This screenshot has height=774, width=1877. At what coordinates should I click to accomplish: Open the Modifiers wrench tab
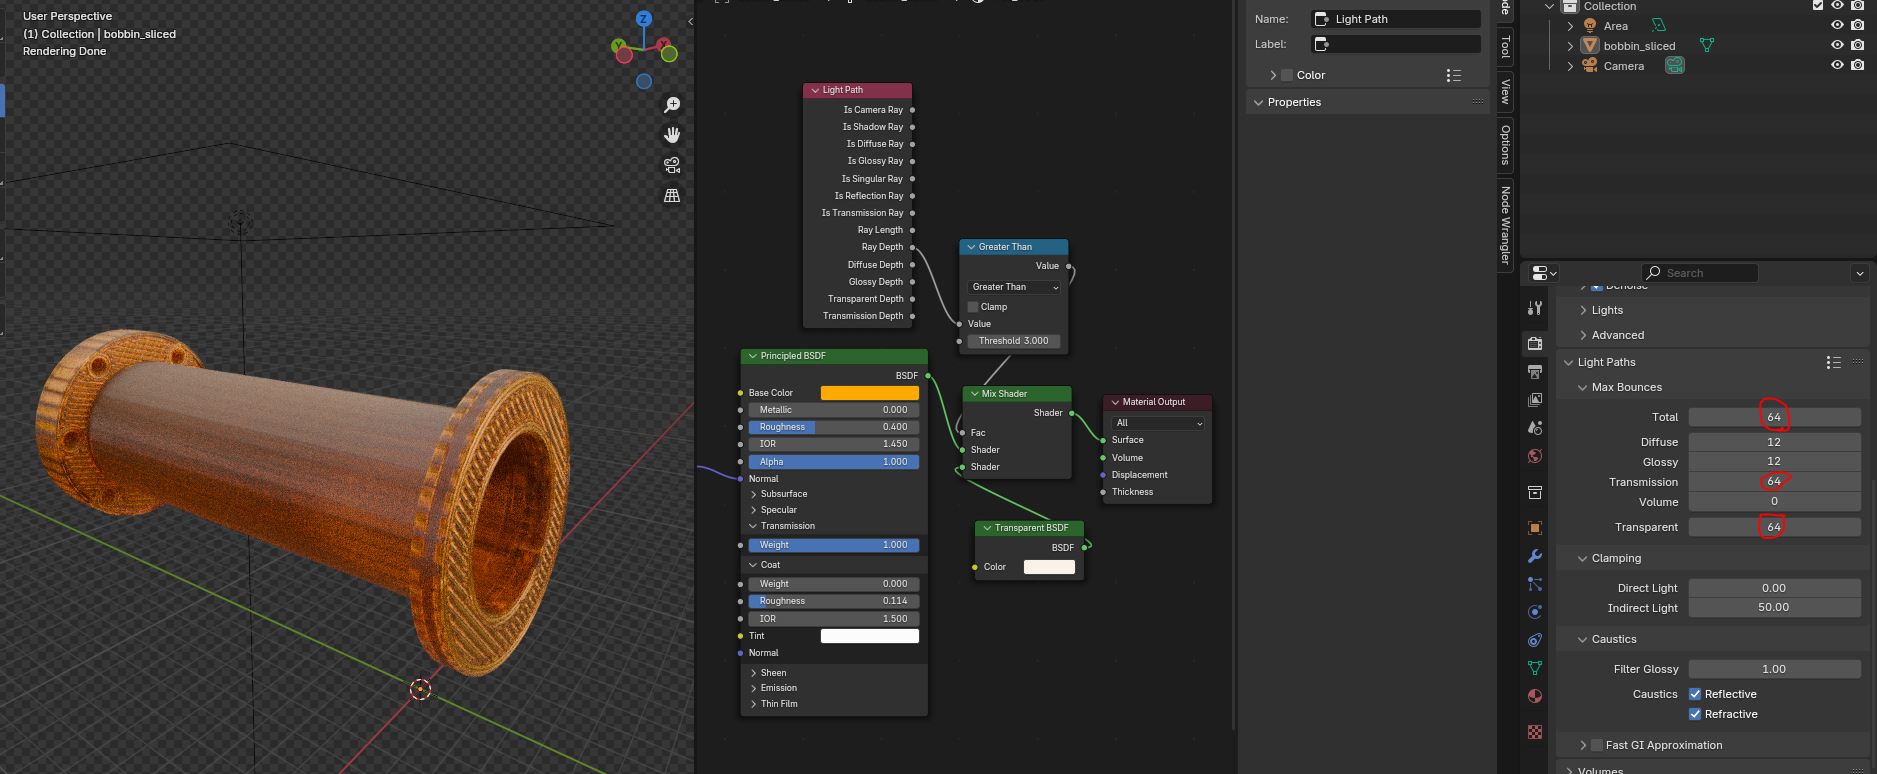click(1535, 556)
